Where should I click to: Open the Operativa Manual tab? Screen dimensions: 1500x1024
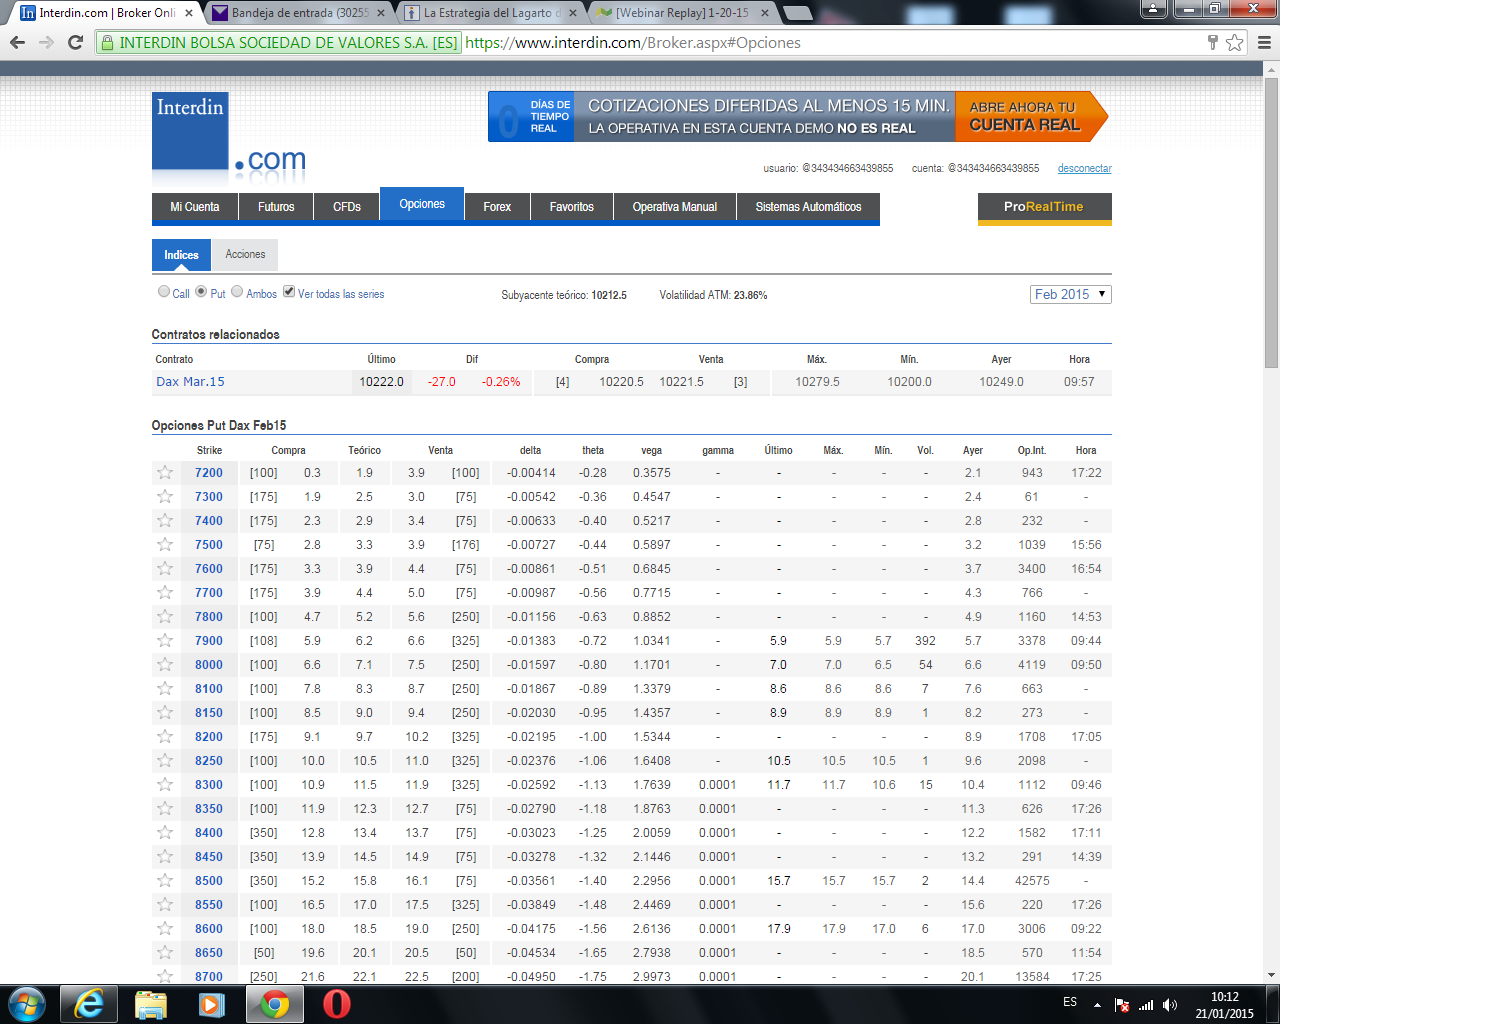click(x=675, y=207)
